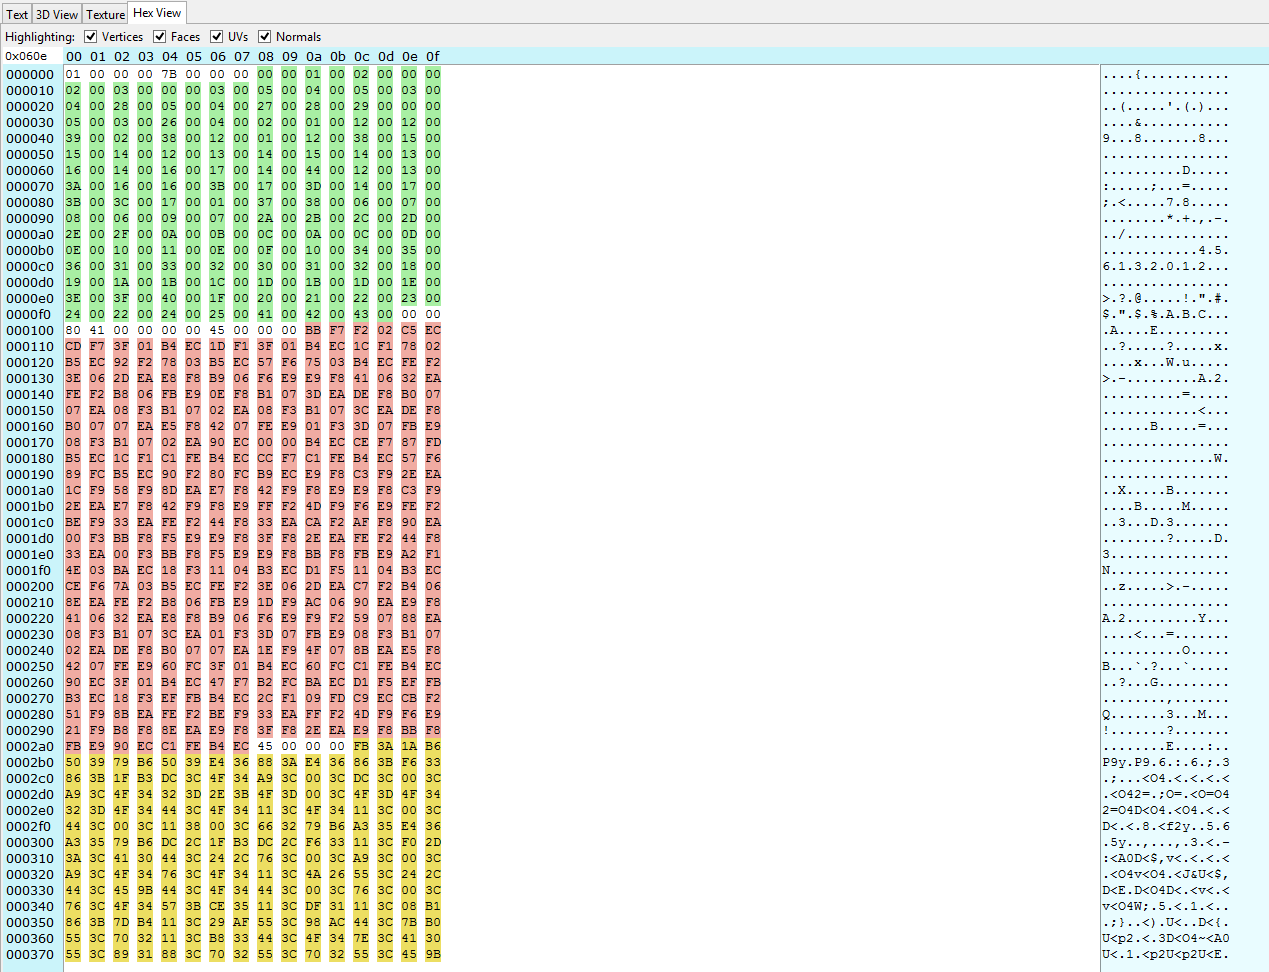This screenshot has height=972, width=1269.
Task: Disable Normals highlighting
Action: coord(264,36)
